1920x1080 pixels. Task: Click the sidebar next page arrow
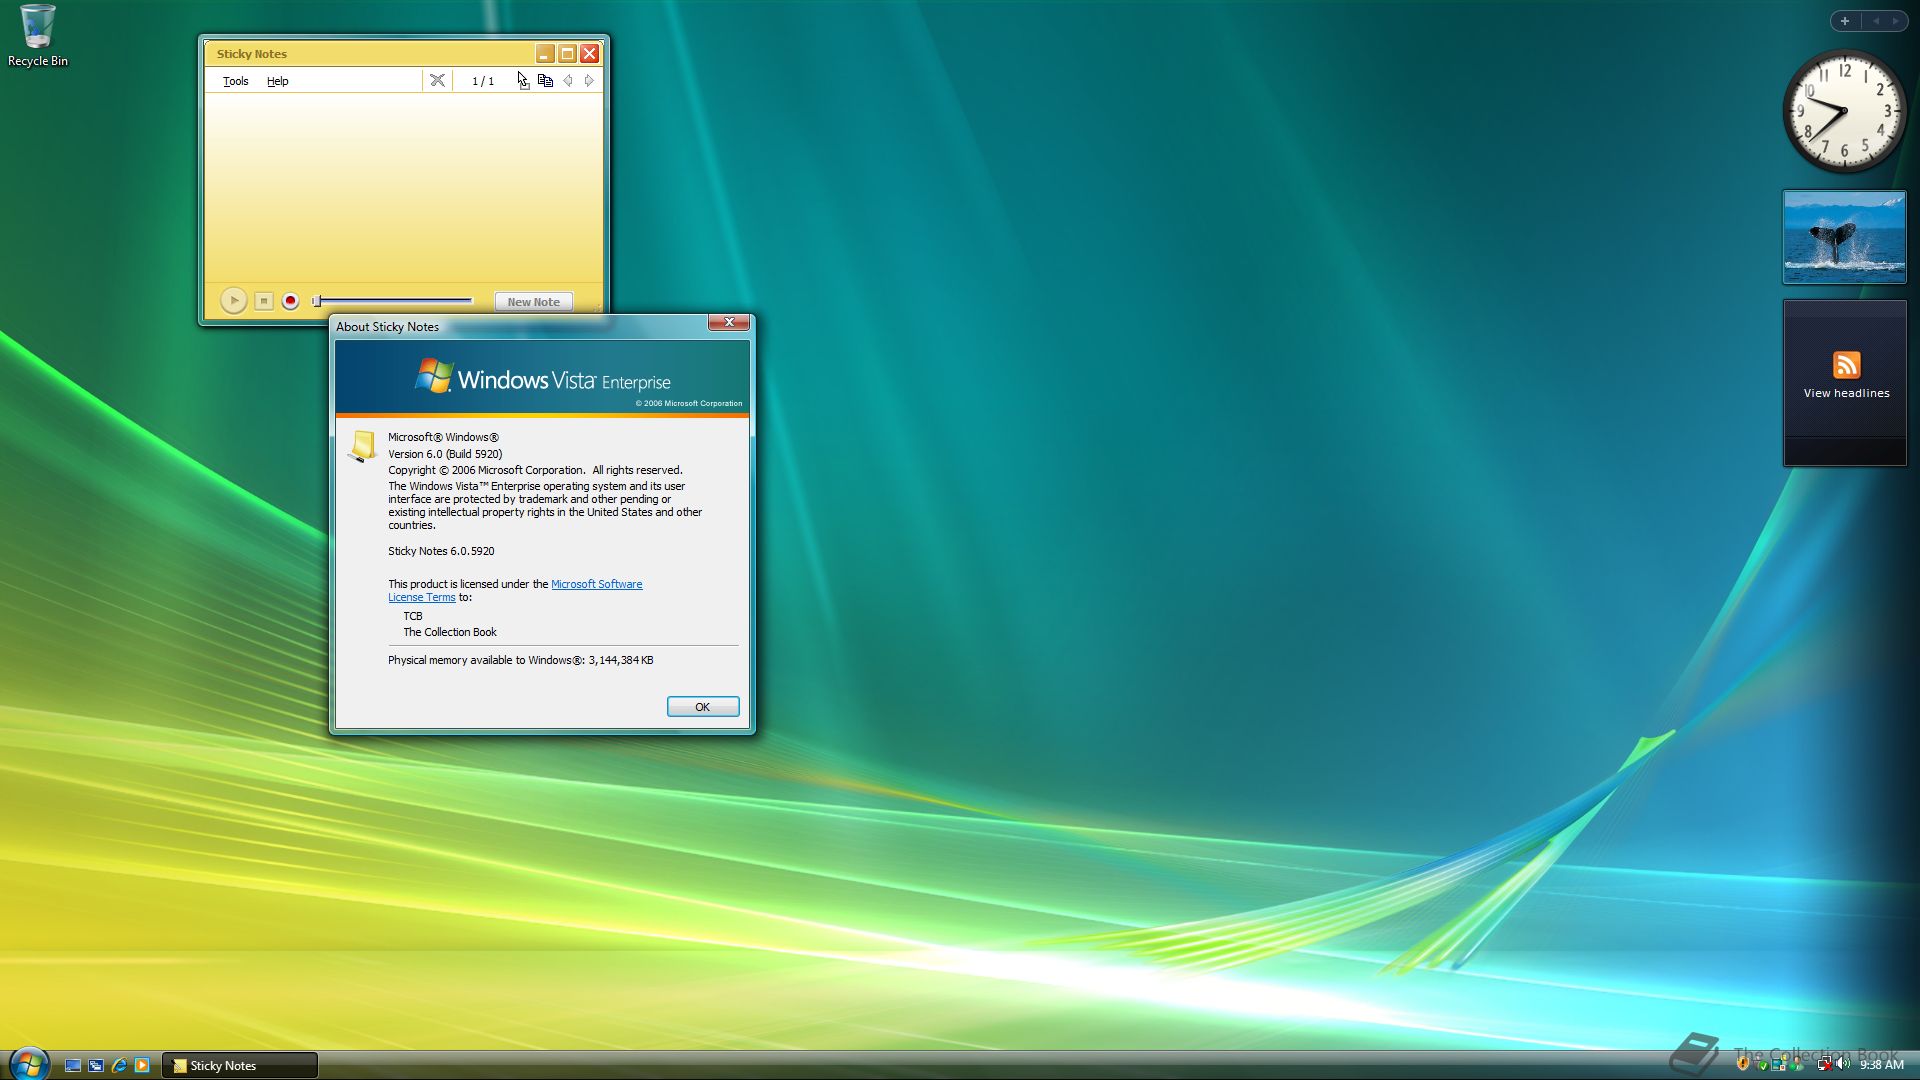(x=1895, y=21)
